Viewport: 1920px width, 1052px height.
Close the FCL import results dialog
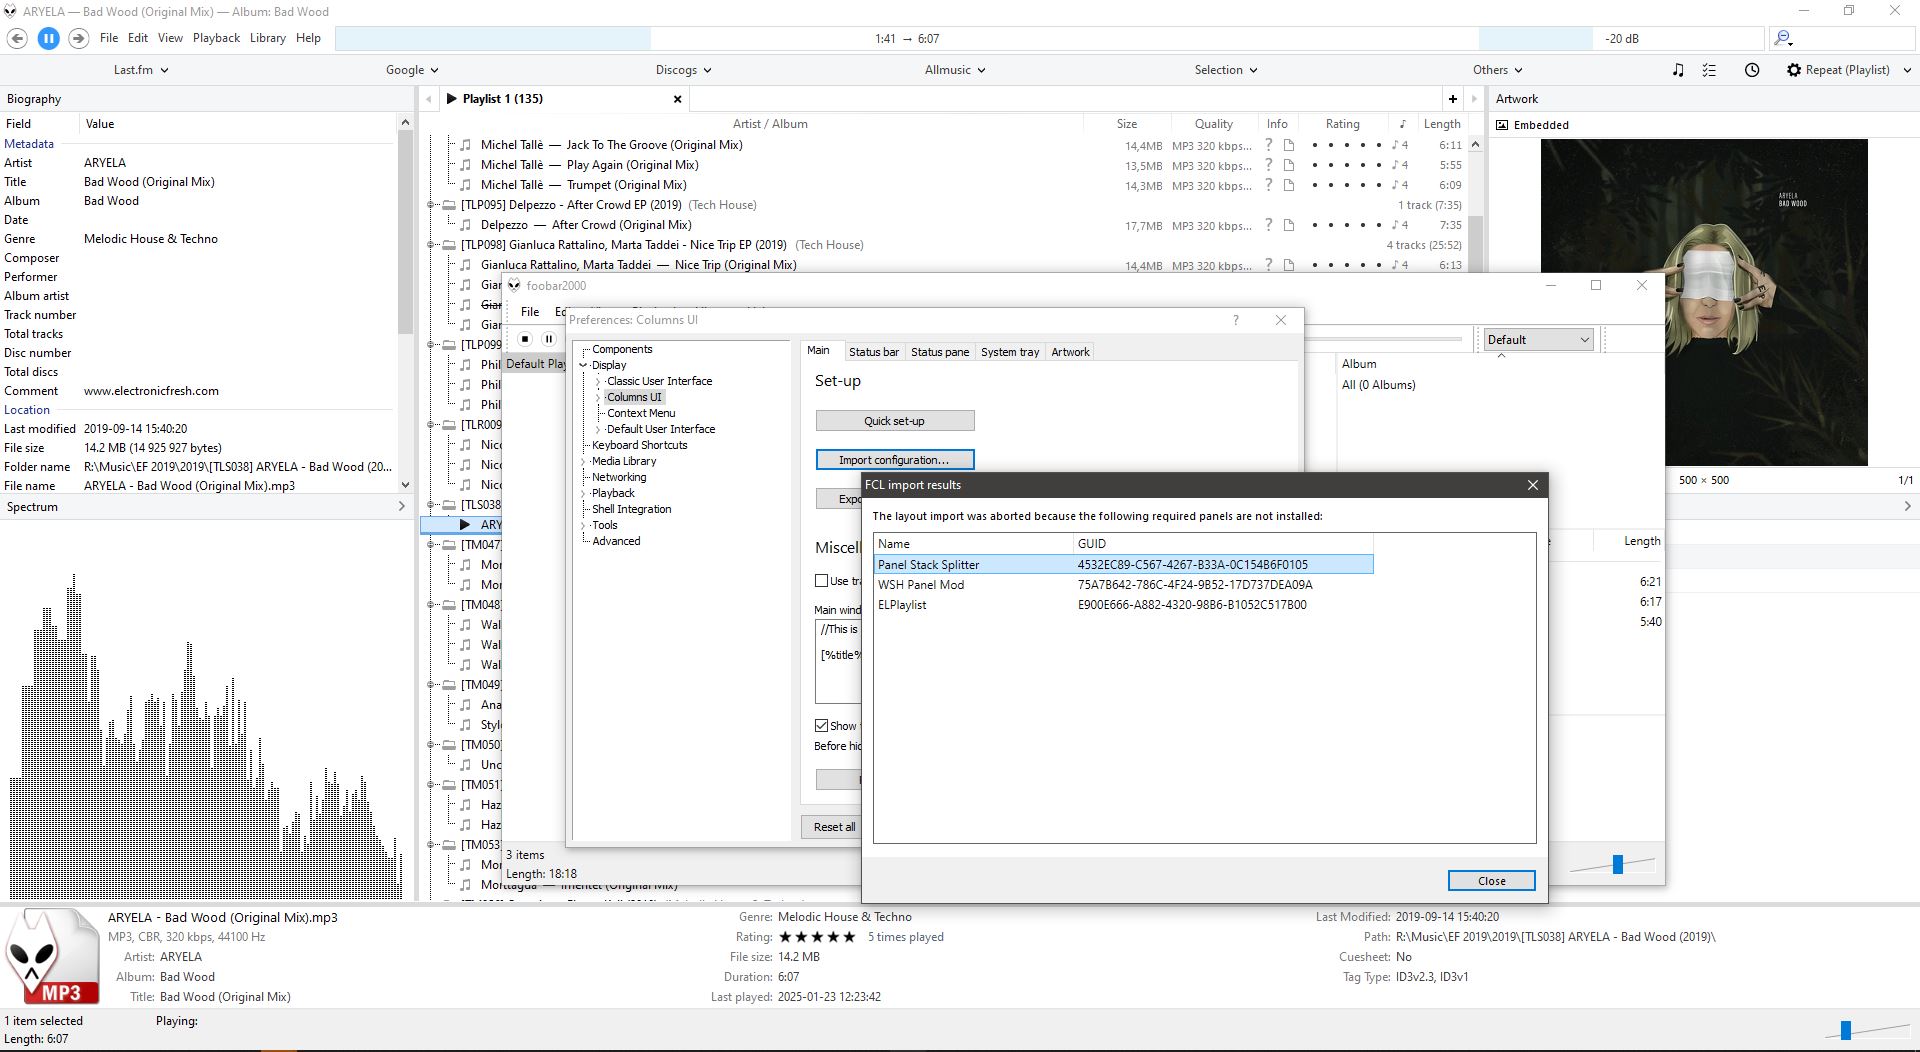tap(1491, 881)
